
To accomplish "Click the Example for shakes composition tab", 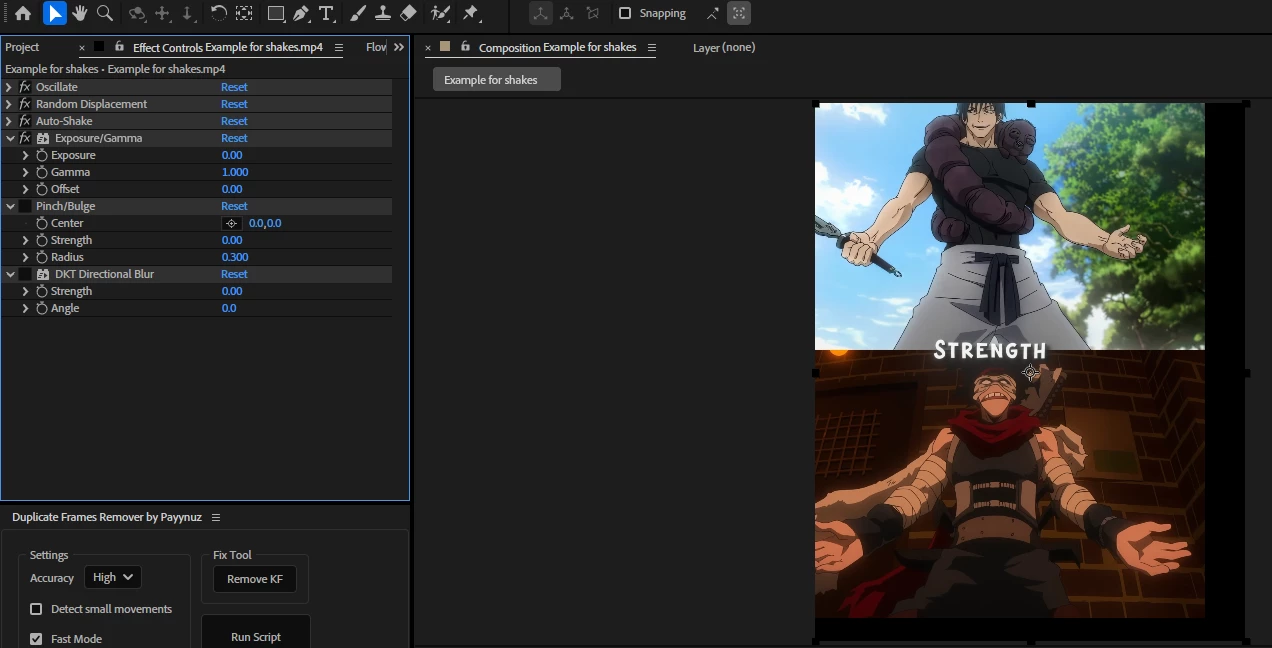I will coord(496,80).
